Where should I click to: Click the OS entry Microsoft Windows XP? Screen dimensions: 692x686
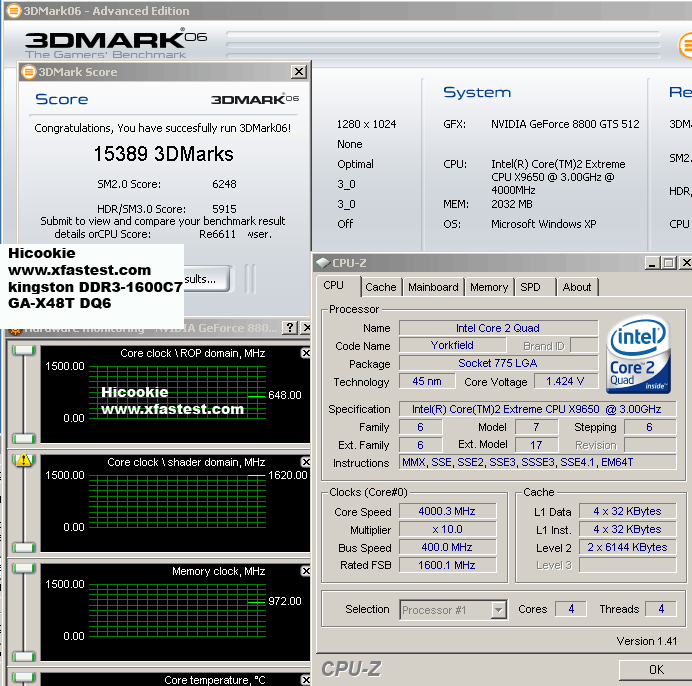(543, 224)
